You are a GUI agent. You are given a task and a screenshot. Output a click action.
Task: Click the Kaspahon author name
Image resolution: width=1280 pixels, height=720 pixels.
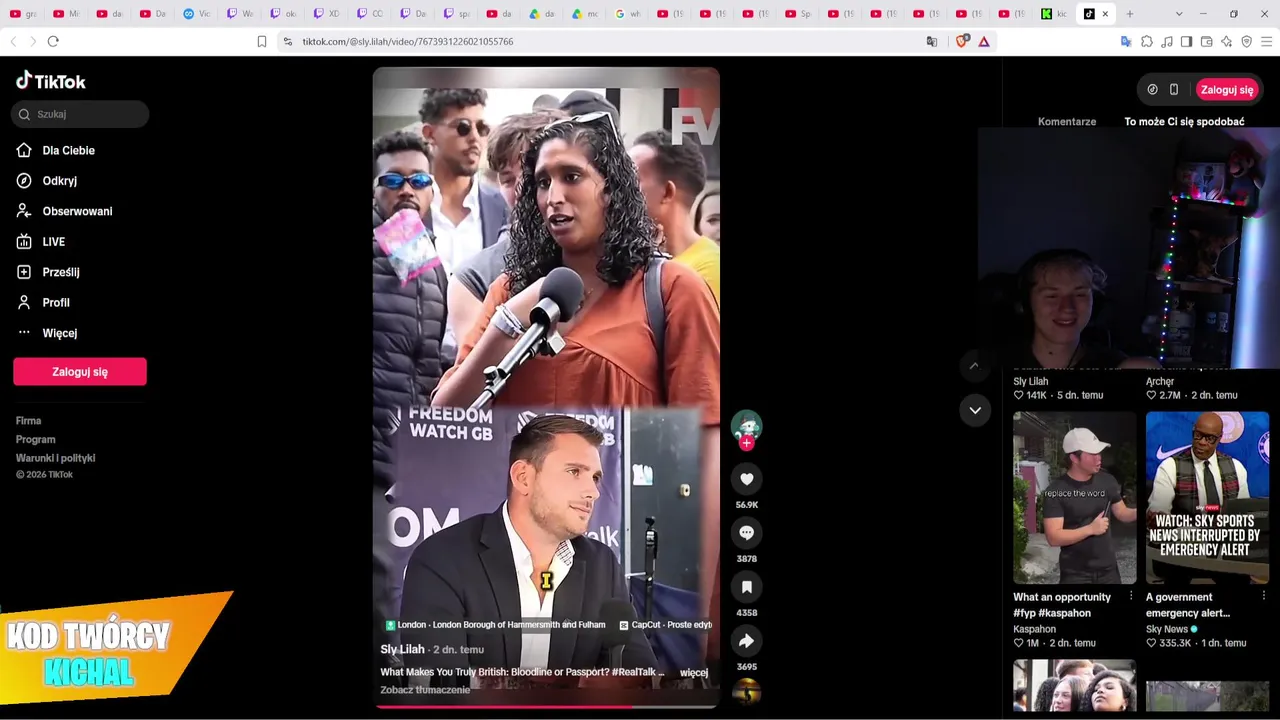(x=1035, y=630)
